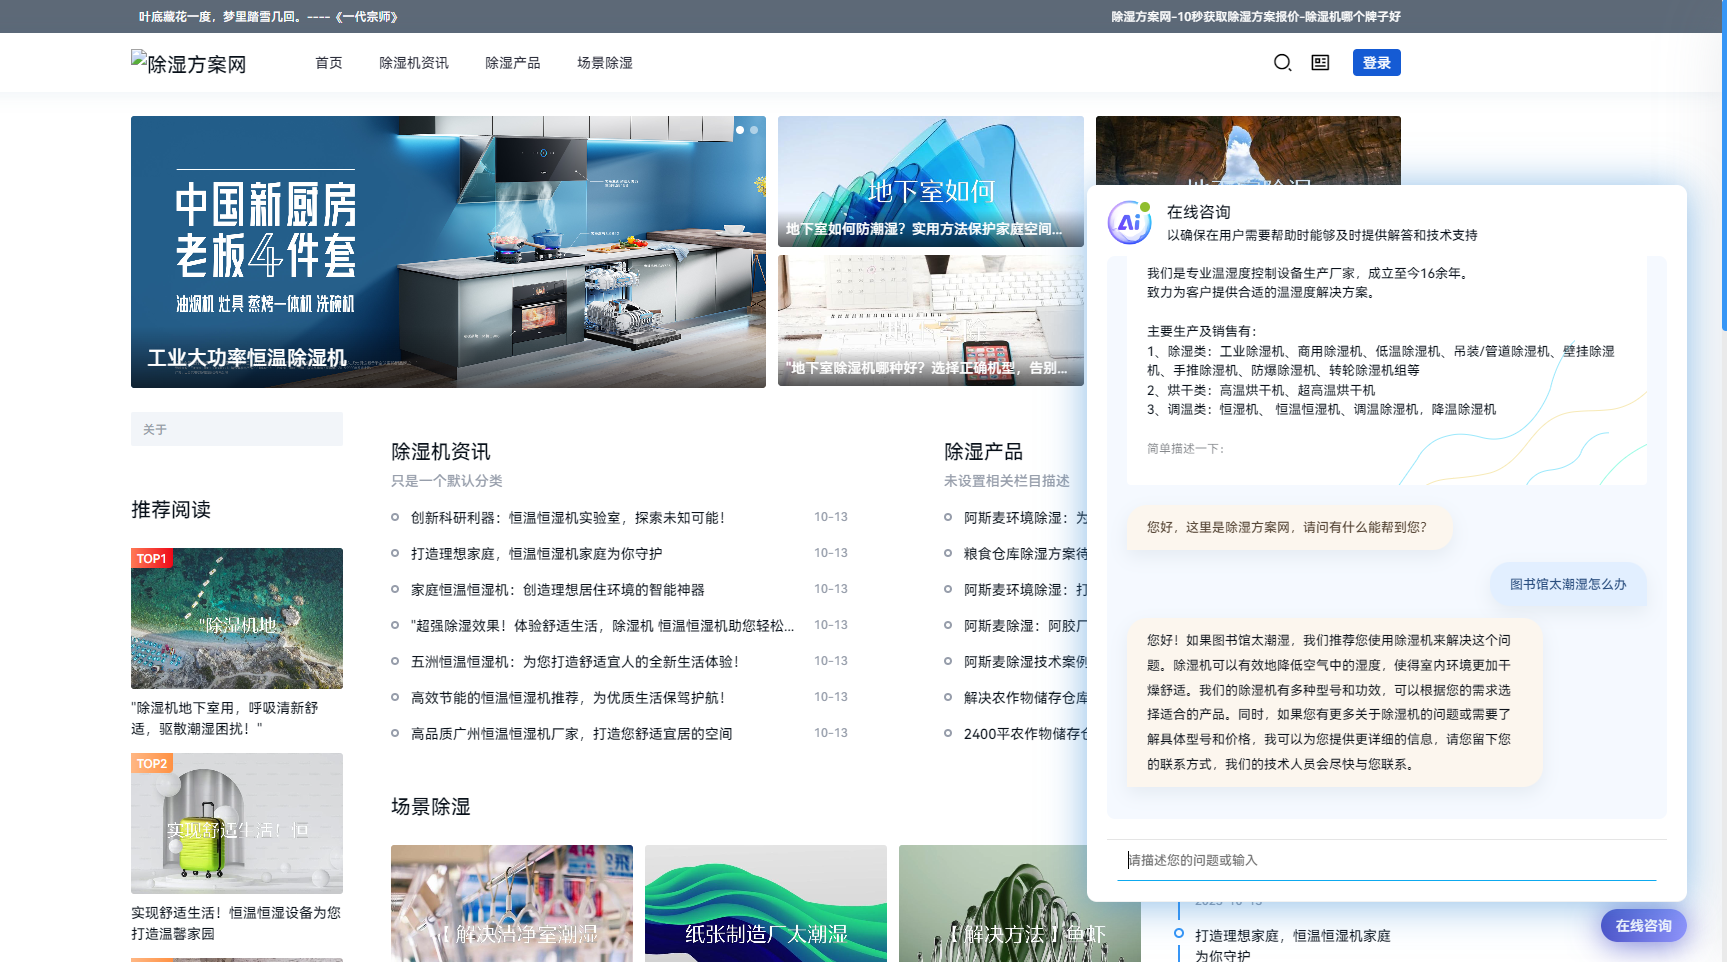Open article 五洲恒温恒湿机 link
The height and width of the screenshot is (962, 1727).
pyautogui.click(x=574, y=662)
